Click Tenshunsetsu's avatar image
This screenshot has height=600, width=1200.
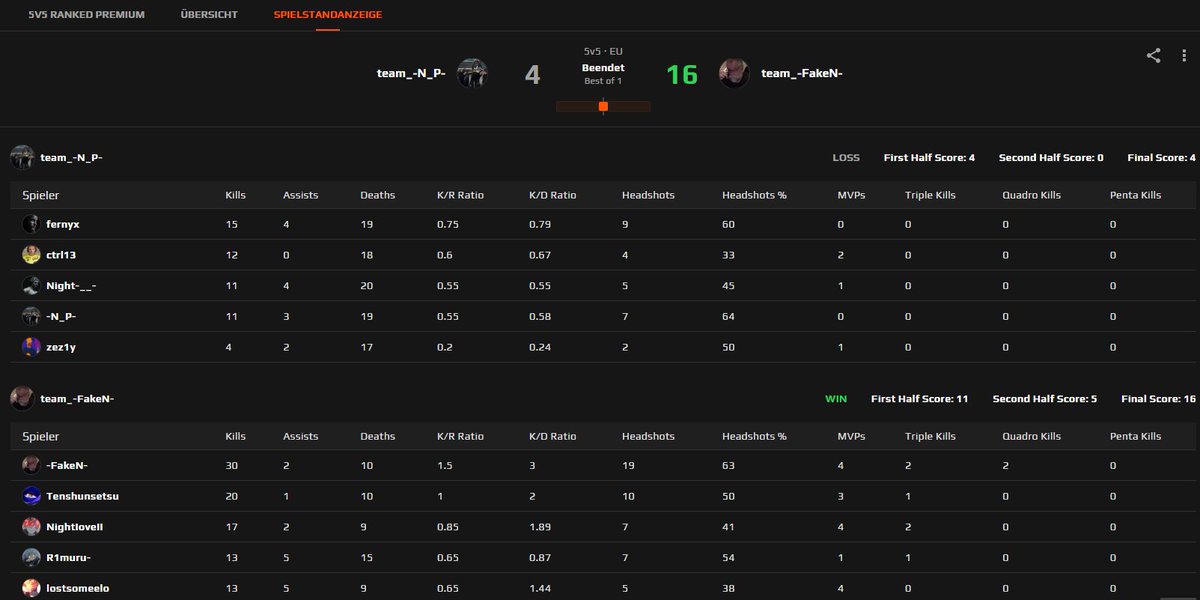30,496
